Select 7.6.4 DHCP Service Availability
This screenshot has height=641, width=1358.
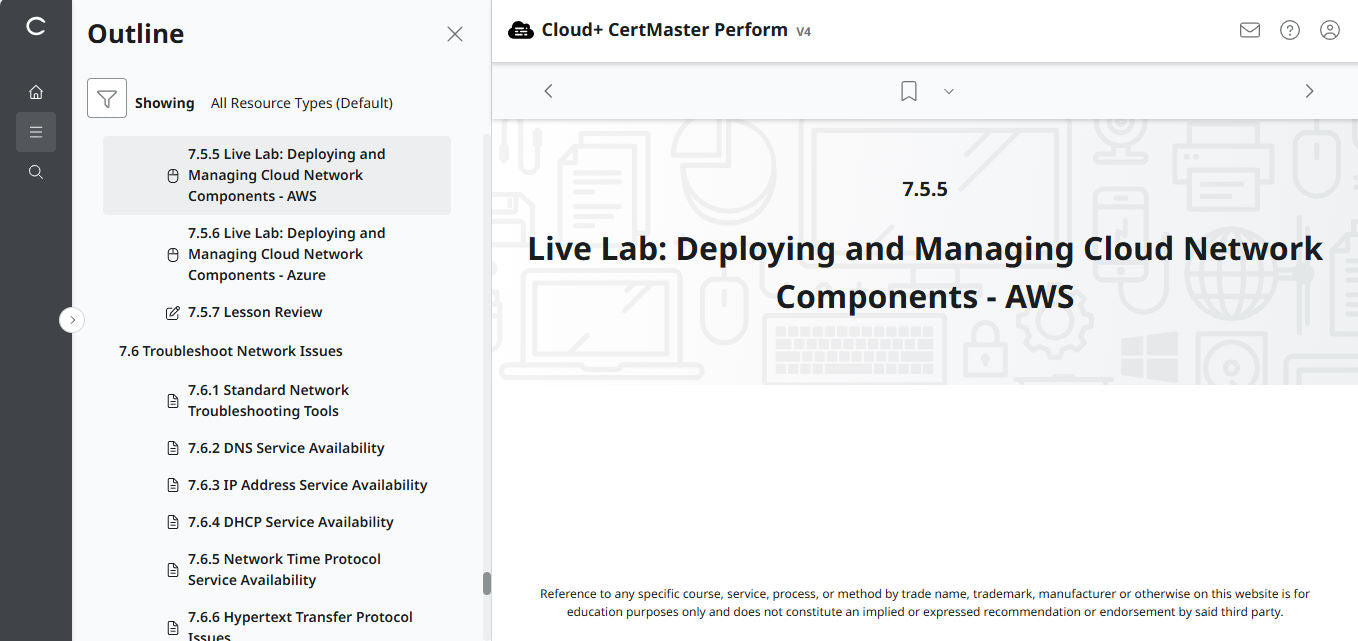(x=290, y=521)
